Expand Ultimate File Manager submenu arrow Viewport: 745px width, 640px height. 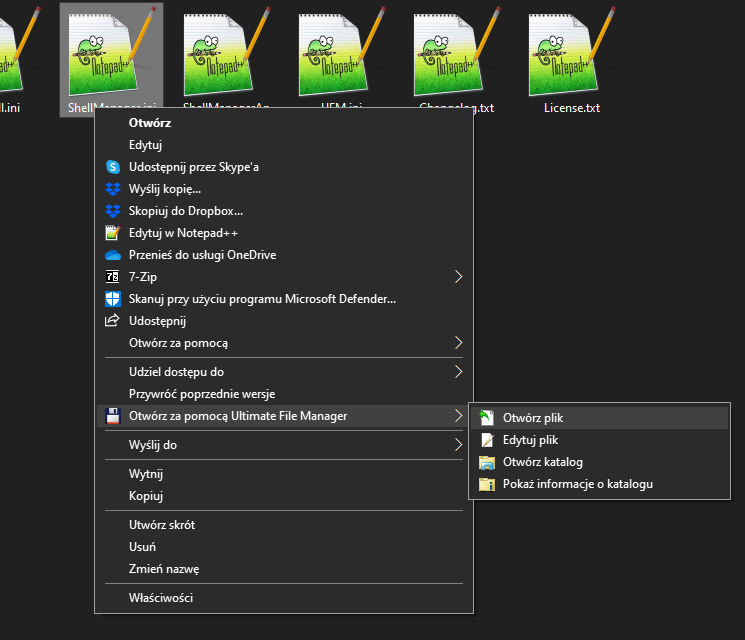coord(458,416)
